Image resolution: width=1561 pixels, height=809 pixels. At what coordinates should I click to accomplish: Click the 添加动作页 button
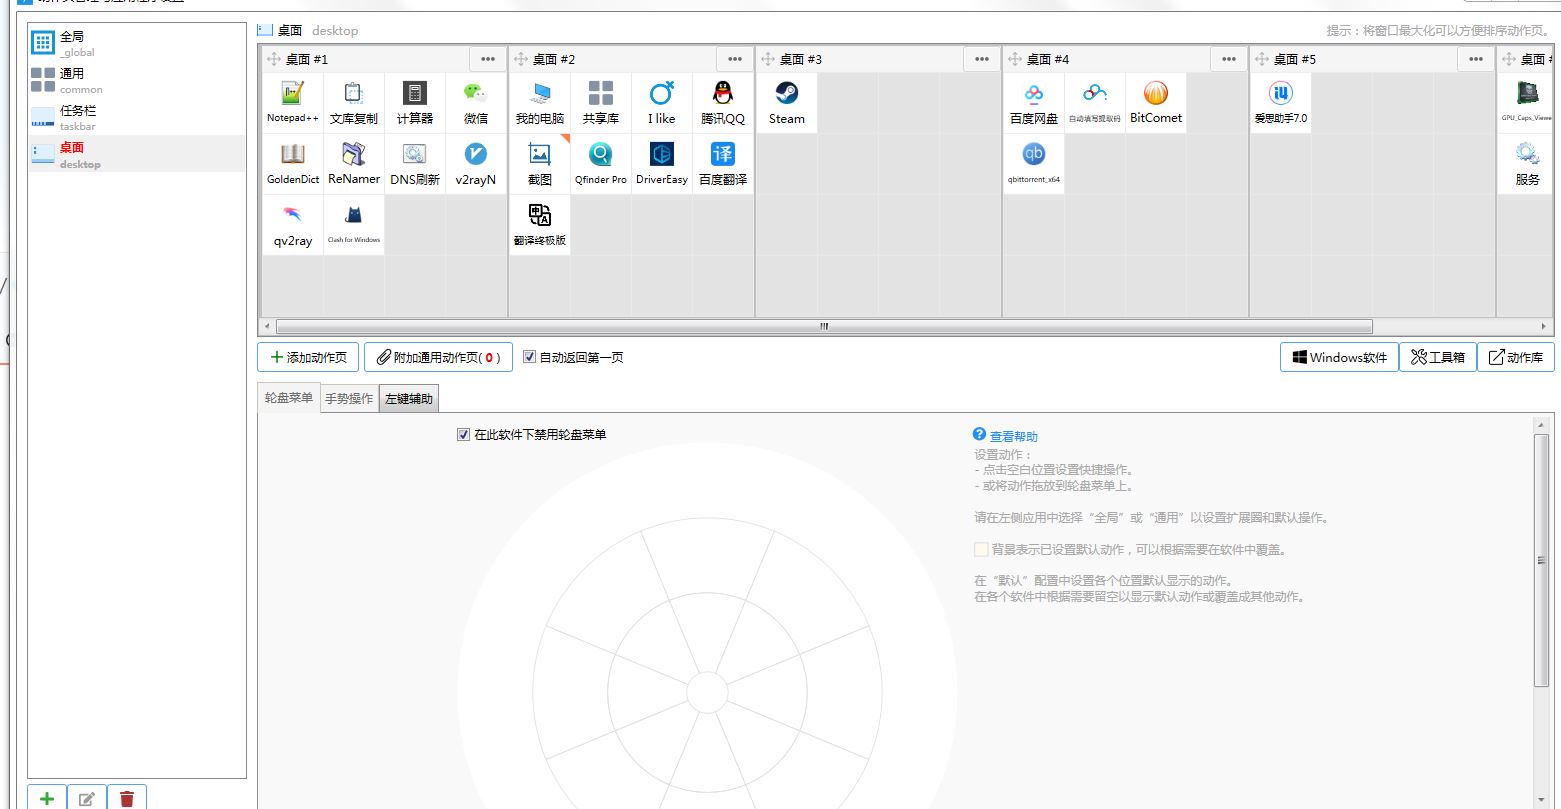(x=307, y=357)
